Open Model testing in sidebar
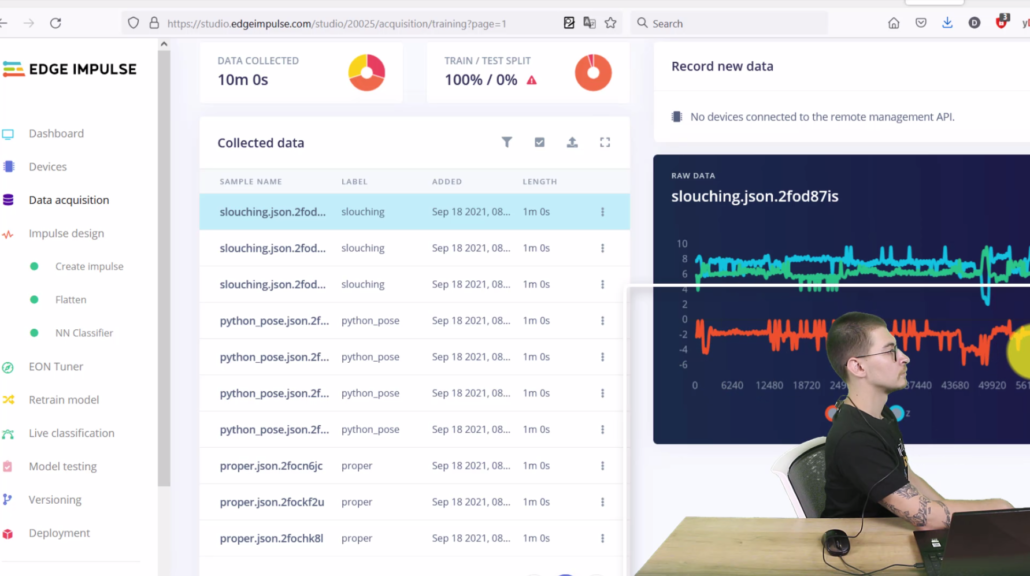1030x576 pixels. pyautogui.click(x=62, y=467)
